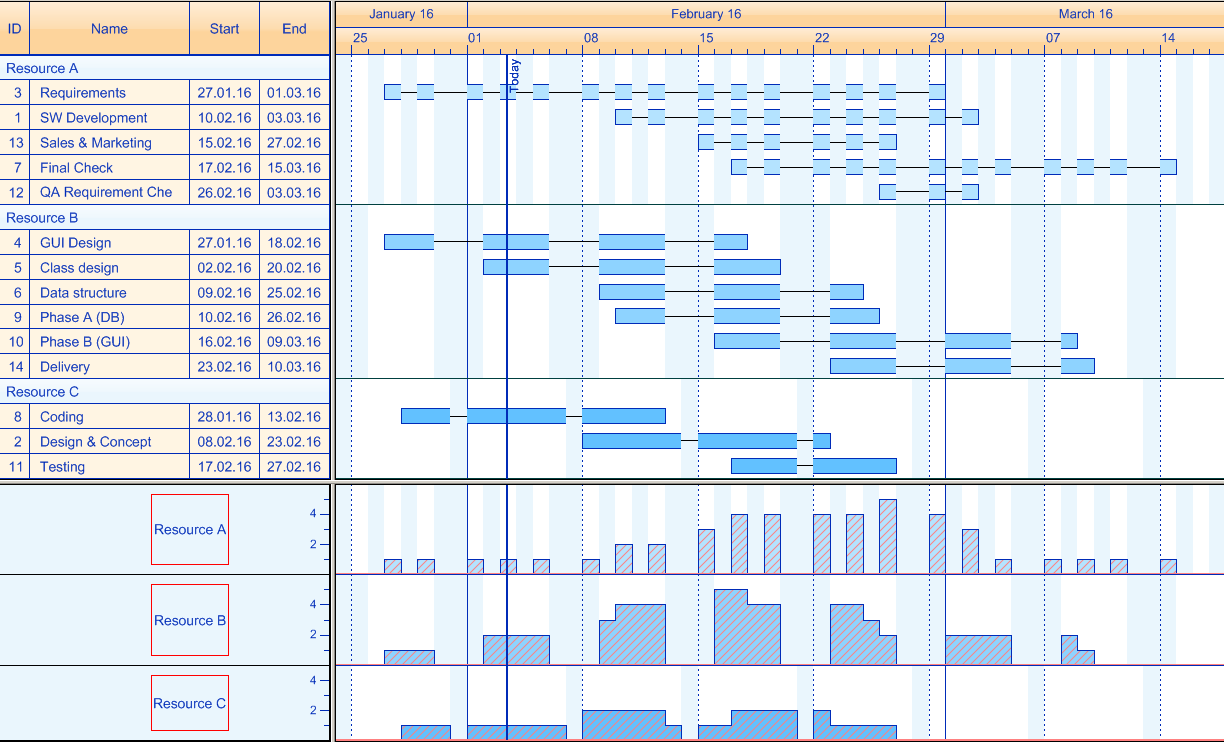Click the first Coding Gantt bar
The height and width of the screenshot is (742, 1224).
(x=425, y=416)
